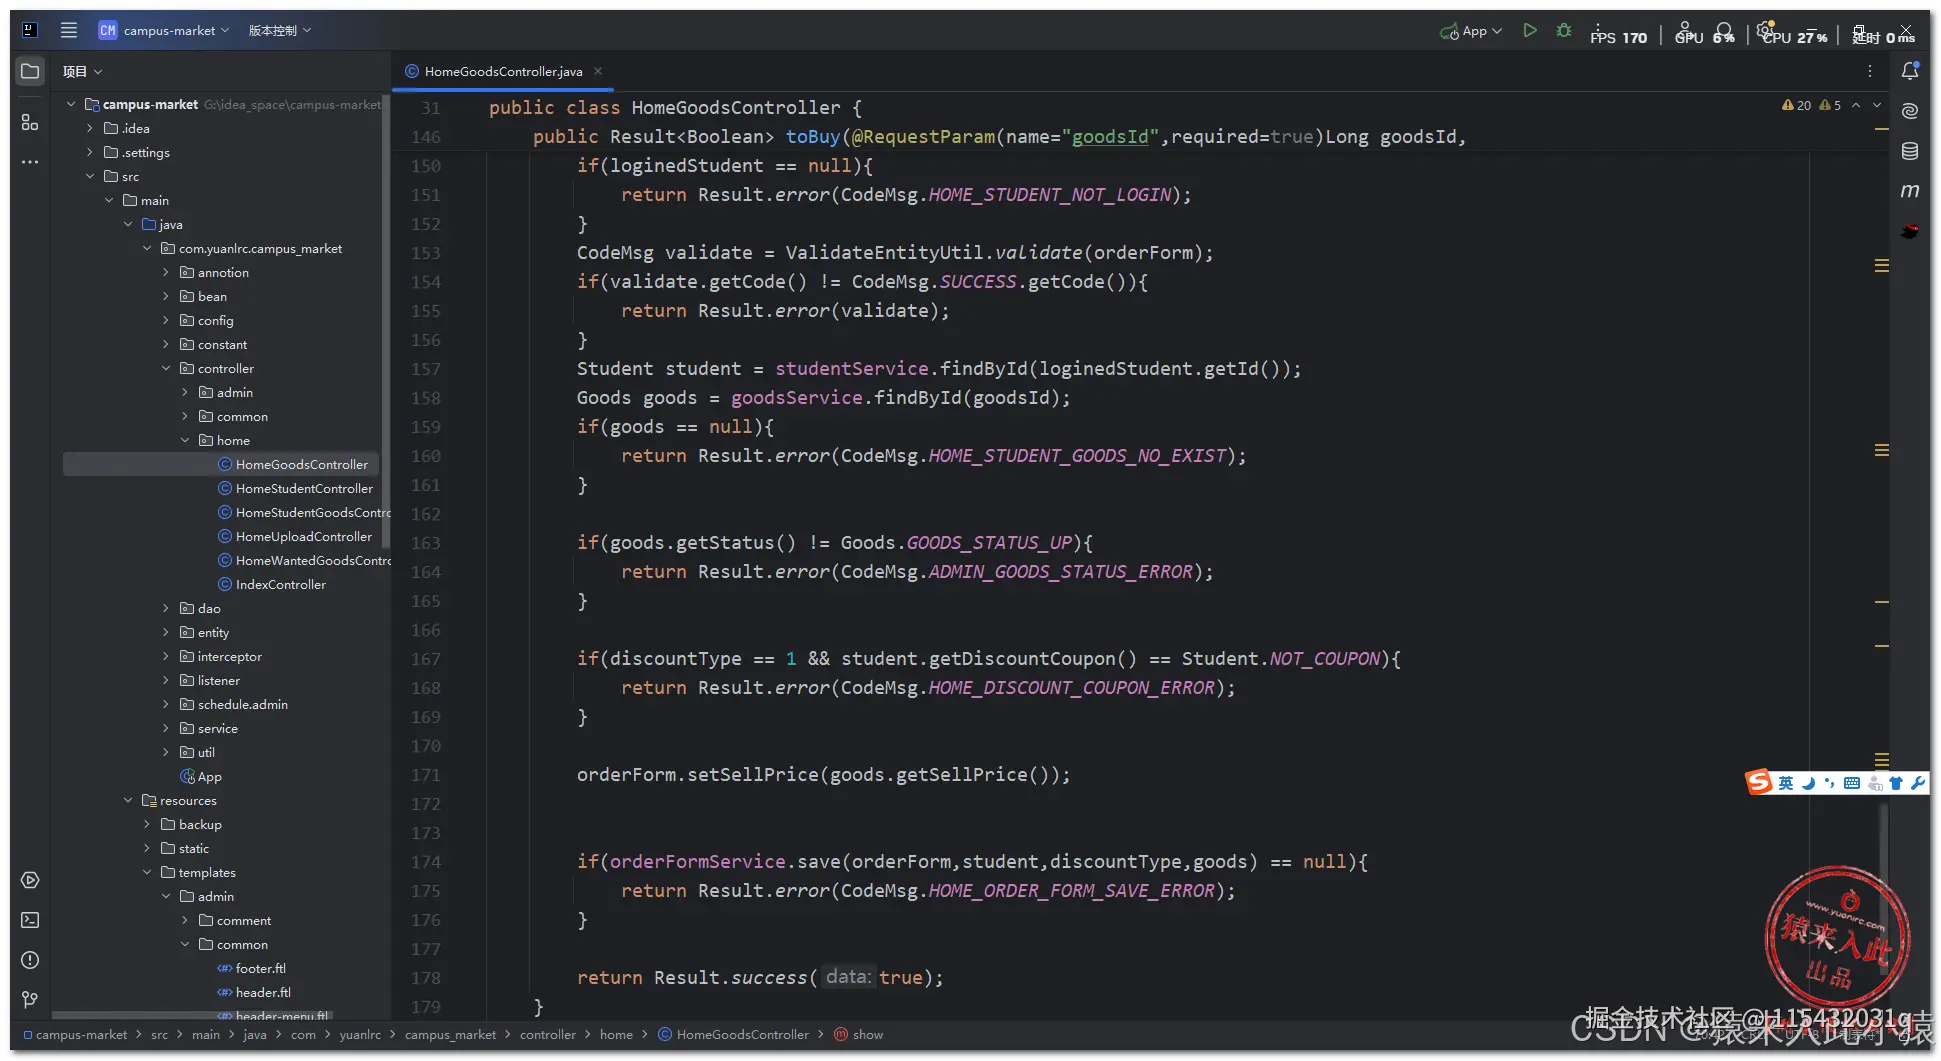Open the Problems tool window
1941x1061 pixels.
click(x=30, y=960)
